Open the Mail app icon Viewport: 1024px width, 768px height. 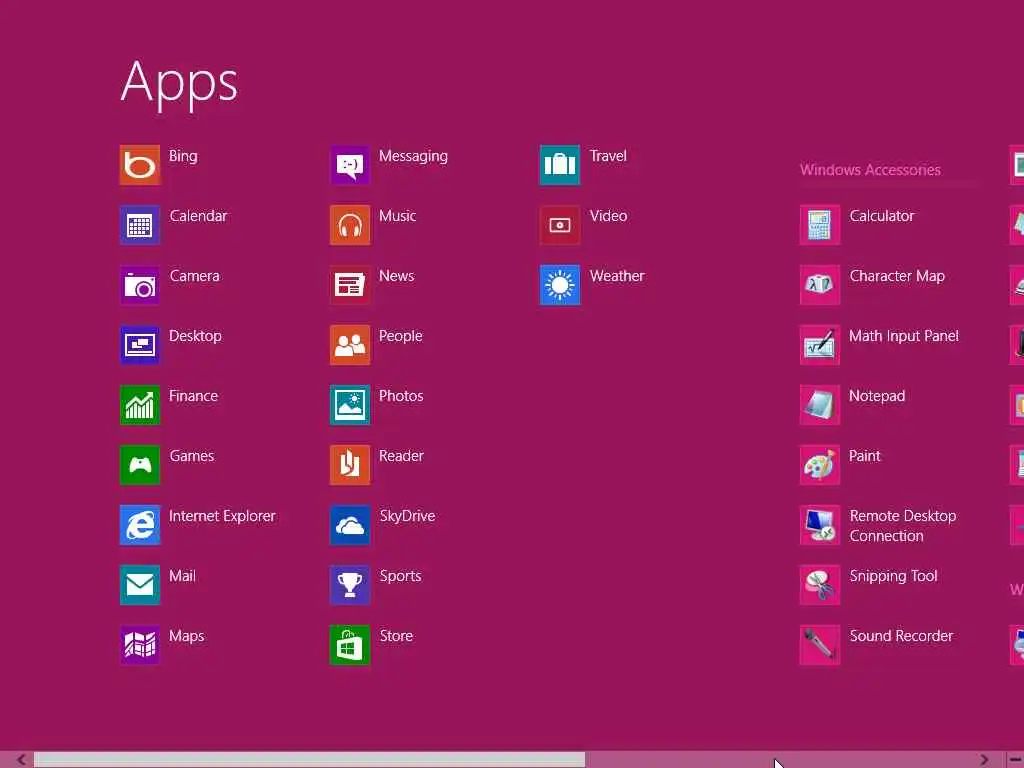click(140, 585)
